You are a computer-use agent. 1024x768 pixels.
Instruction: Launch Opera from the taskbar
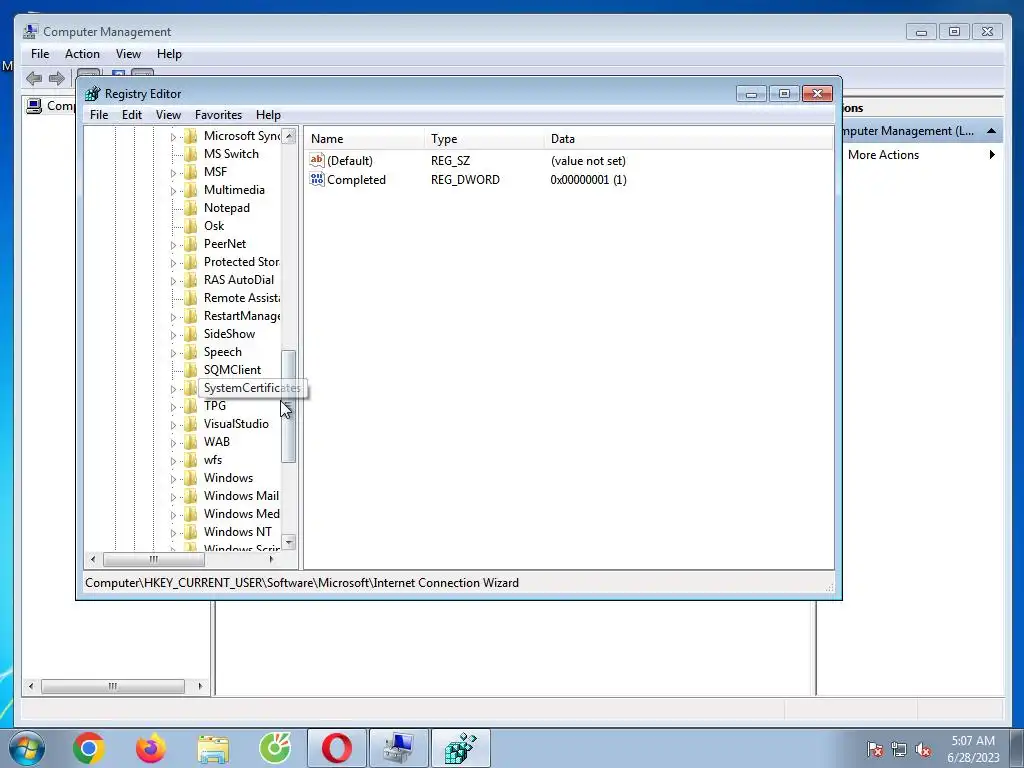[336, 748]
